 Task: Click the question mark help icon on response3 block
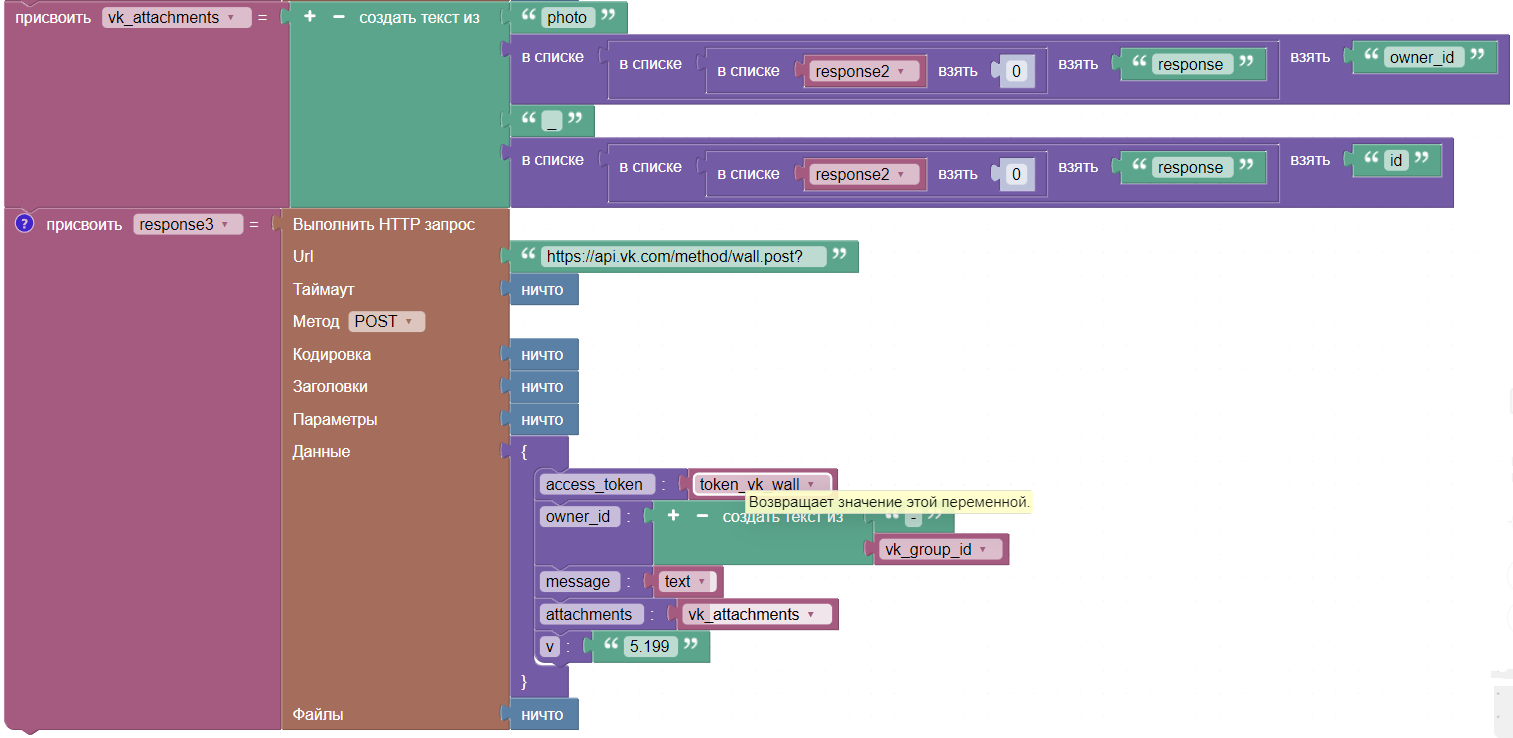(24, 224)
